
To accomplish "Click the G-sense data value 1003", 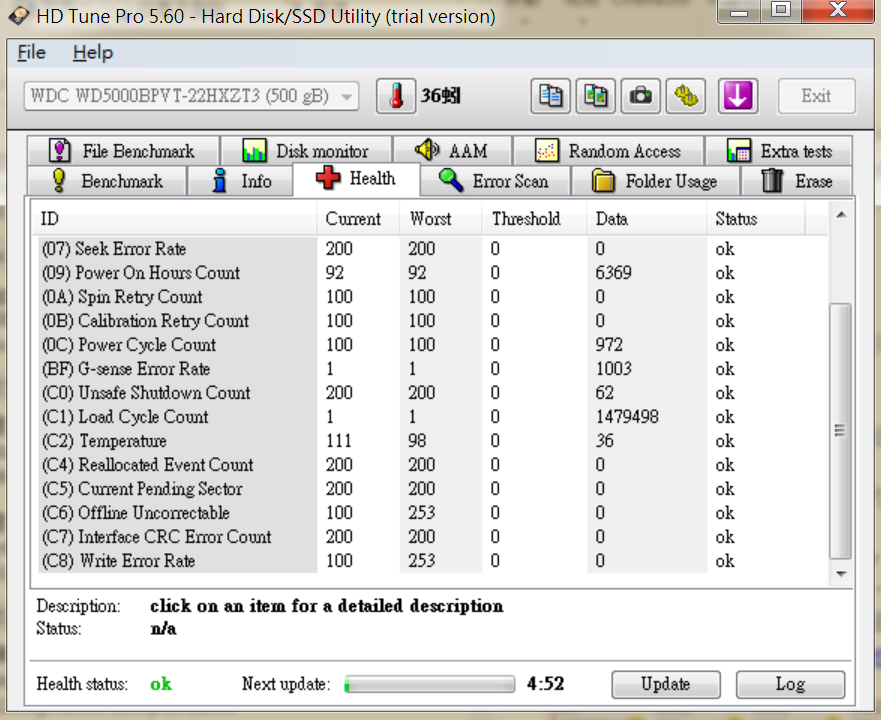I will 614,369.
